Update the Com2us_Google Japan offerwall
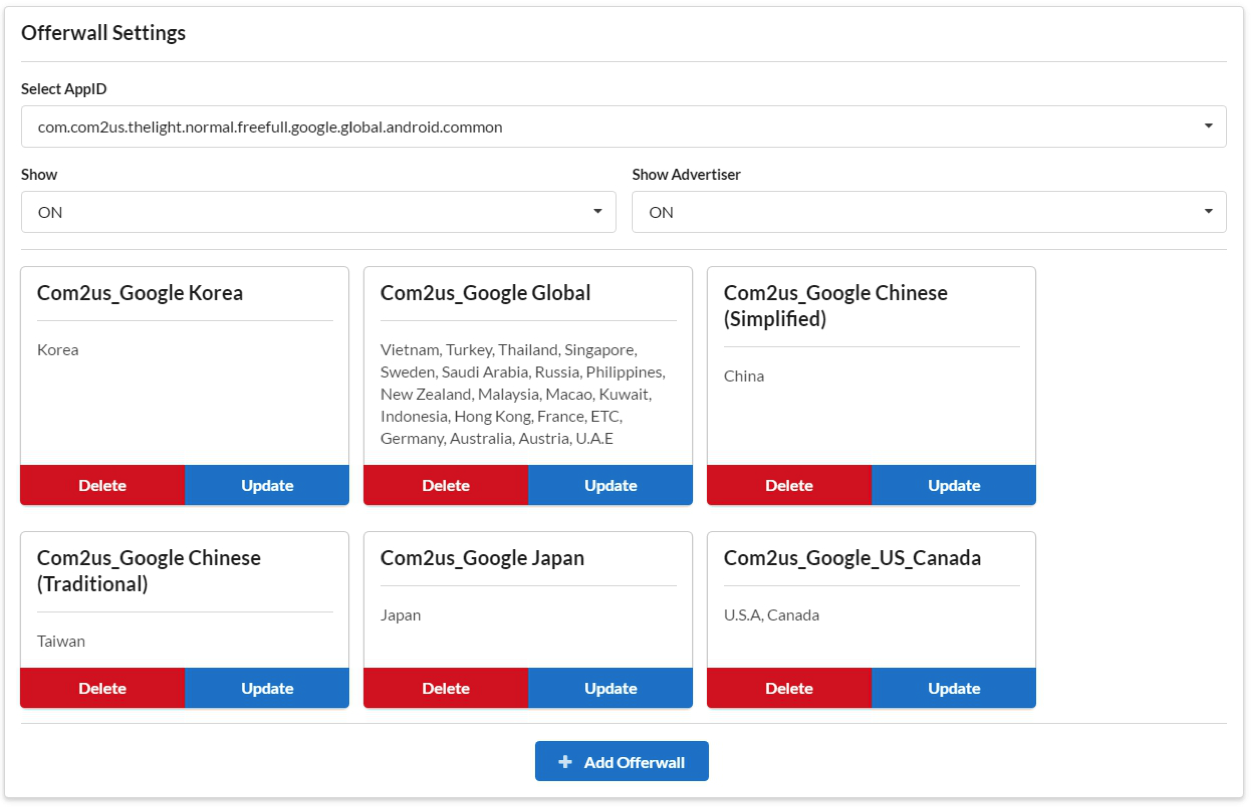Screen dimensions: 1254x807 pyautogui.click(x=610, y=688)
